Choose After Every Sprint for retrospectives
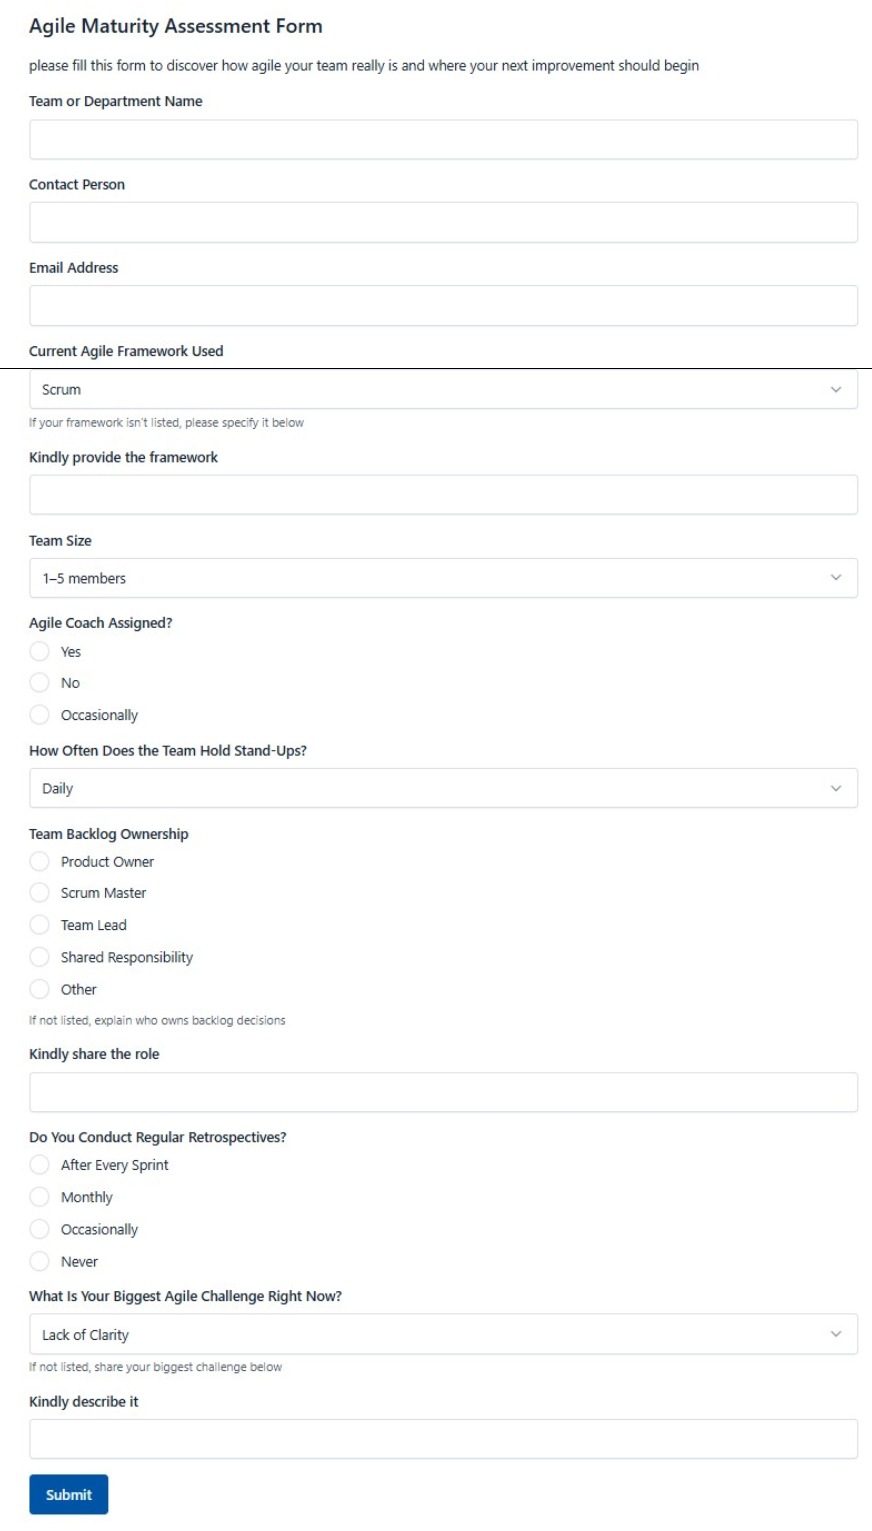 (40, 1164)
